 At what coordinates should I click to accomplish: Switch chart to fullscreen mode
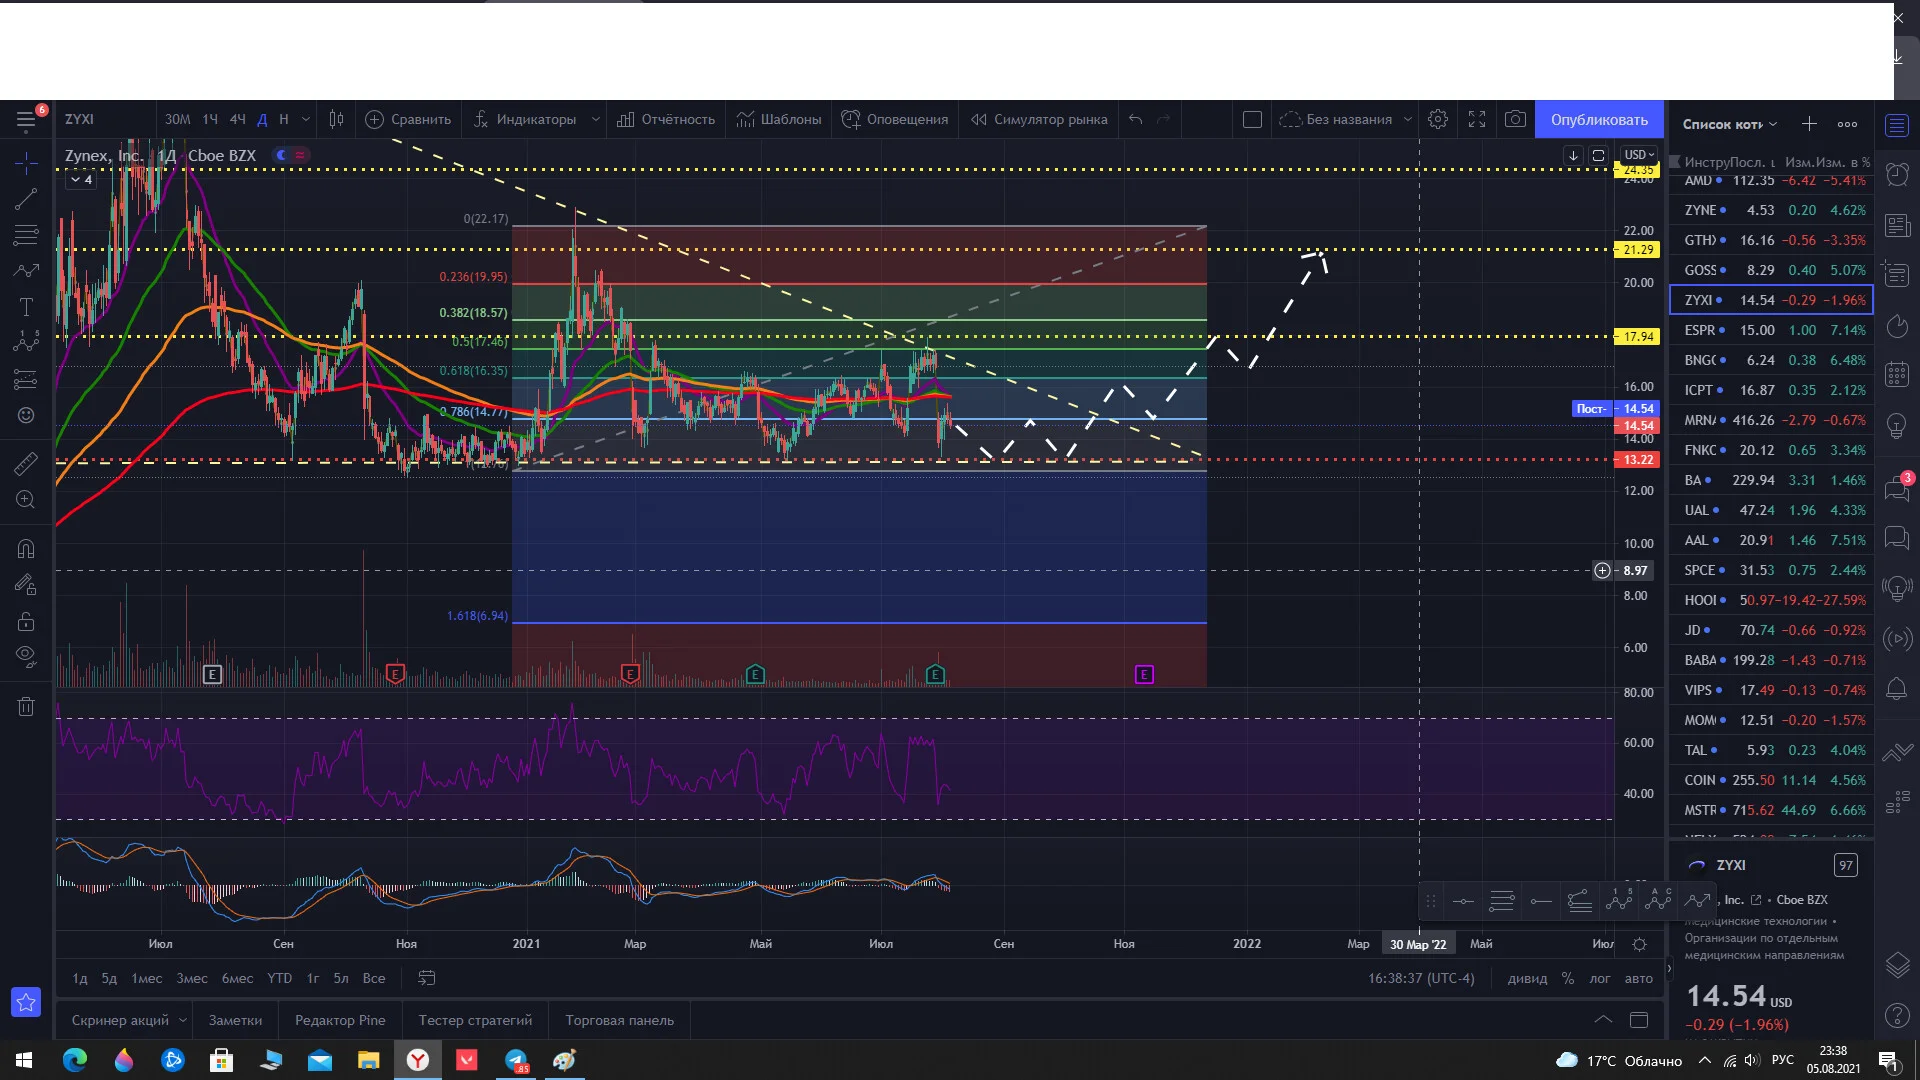point(1477,120)
